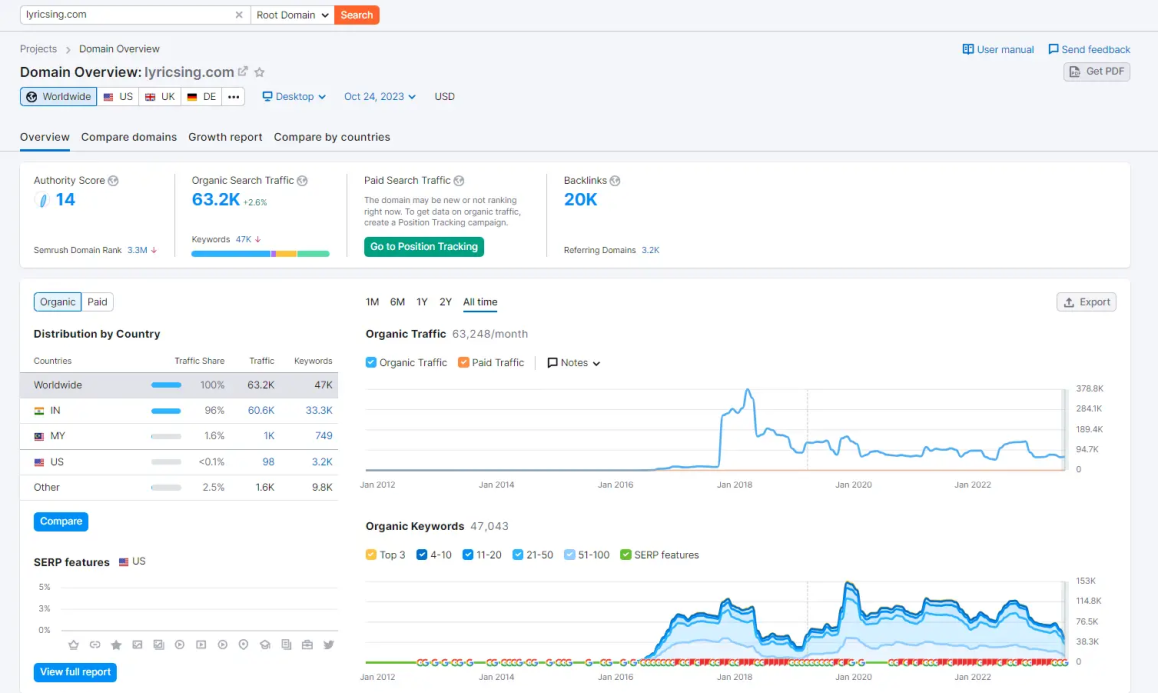Screen dimensions: 1158x693
Task: Open the Compare by countries tab
Action: [x=332, y=137]
